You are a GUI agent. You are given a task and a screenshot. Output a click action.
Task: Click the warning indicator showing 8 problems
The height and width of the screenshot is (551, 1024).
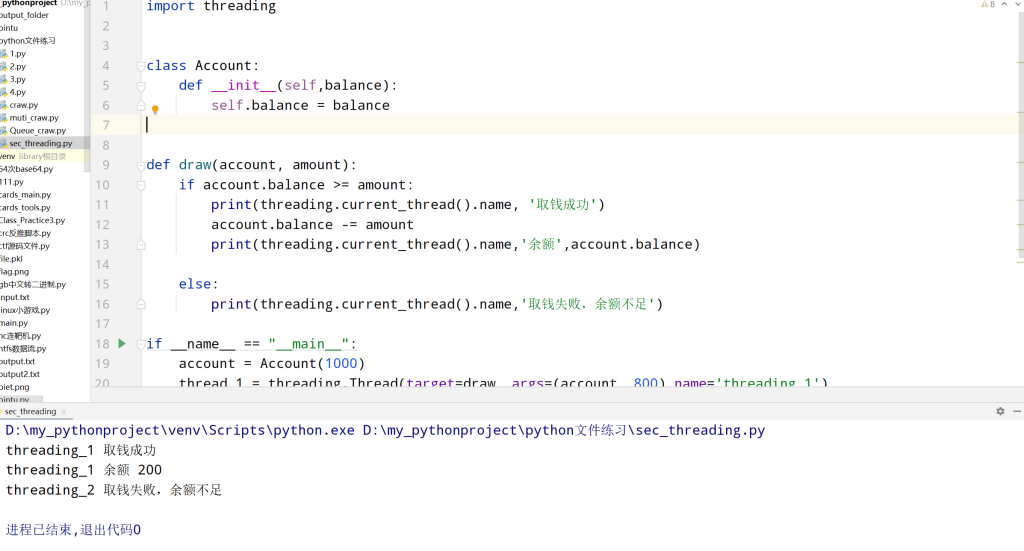986,6
